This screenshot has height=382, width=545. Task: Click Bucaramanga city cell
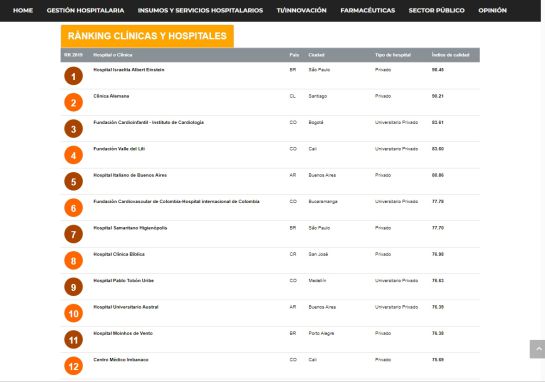click(x=323, y=202)
